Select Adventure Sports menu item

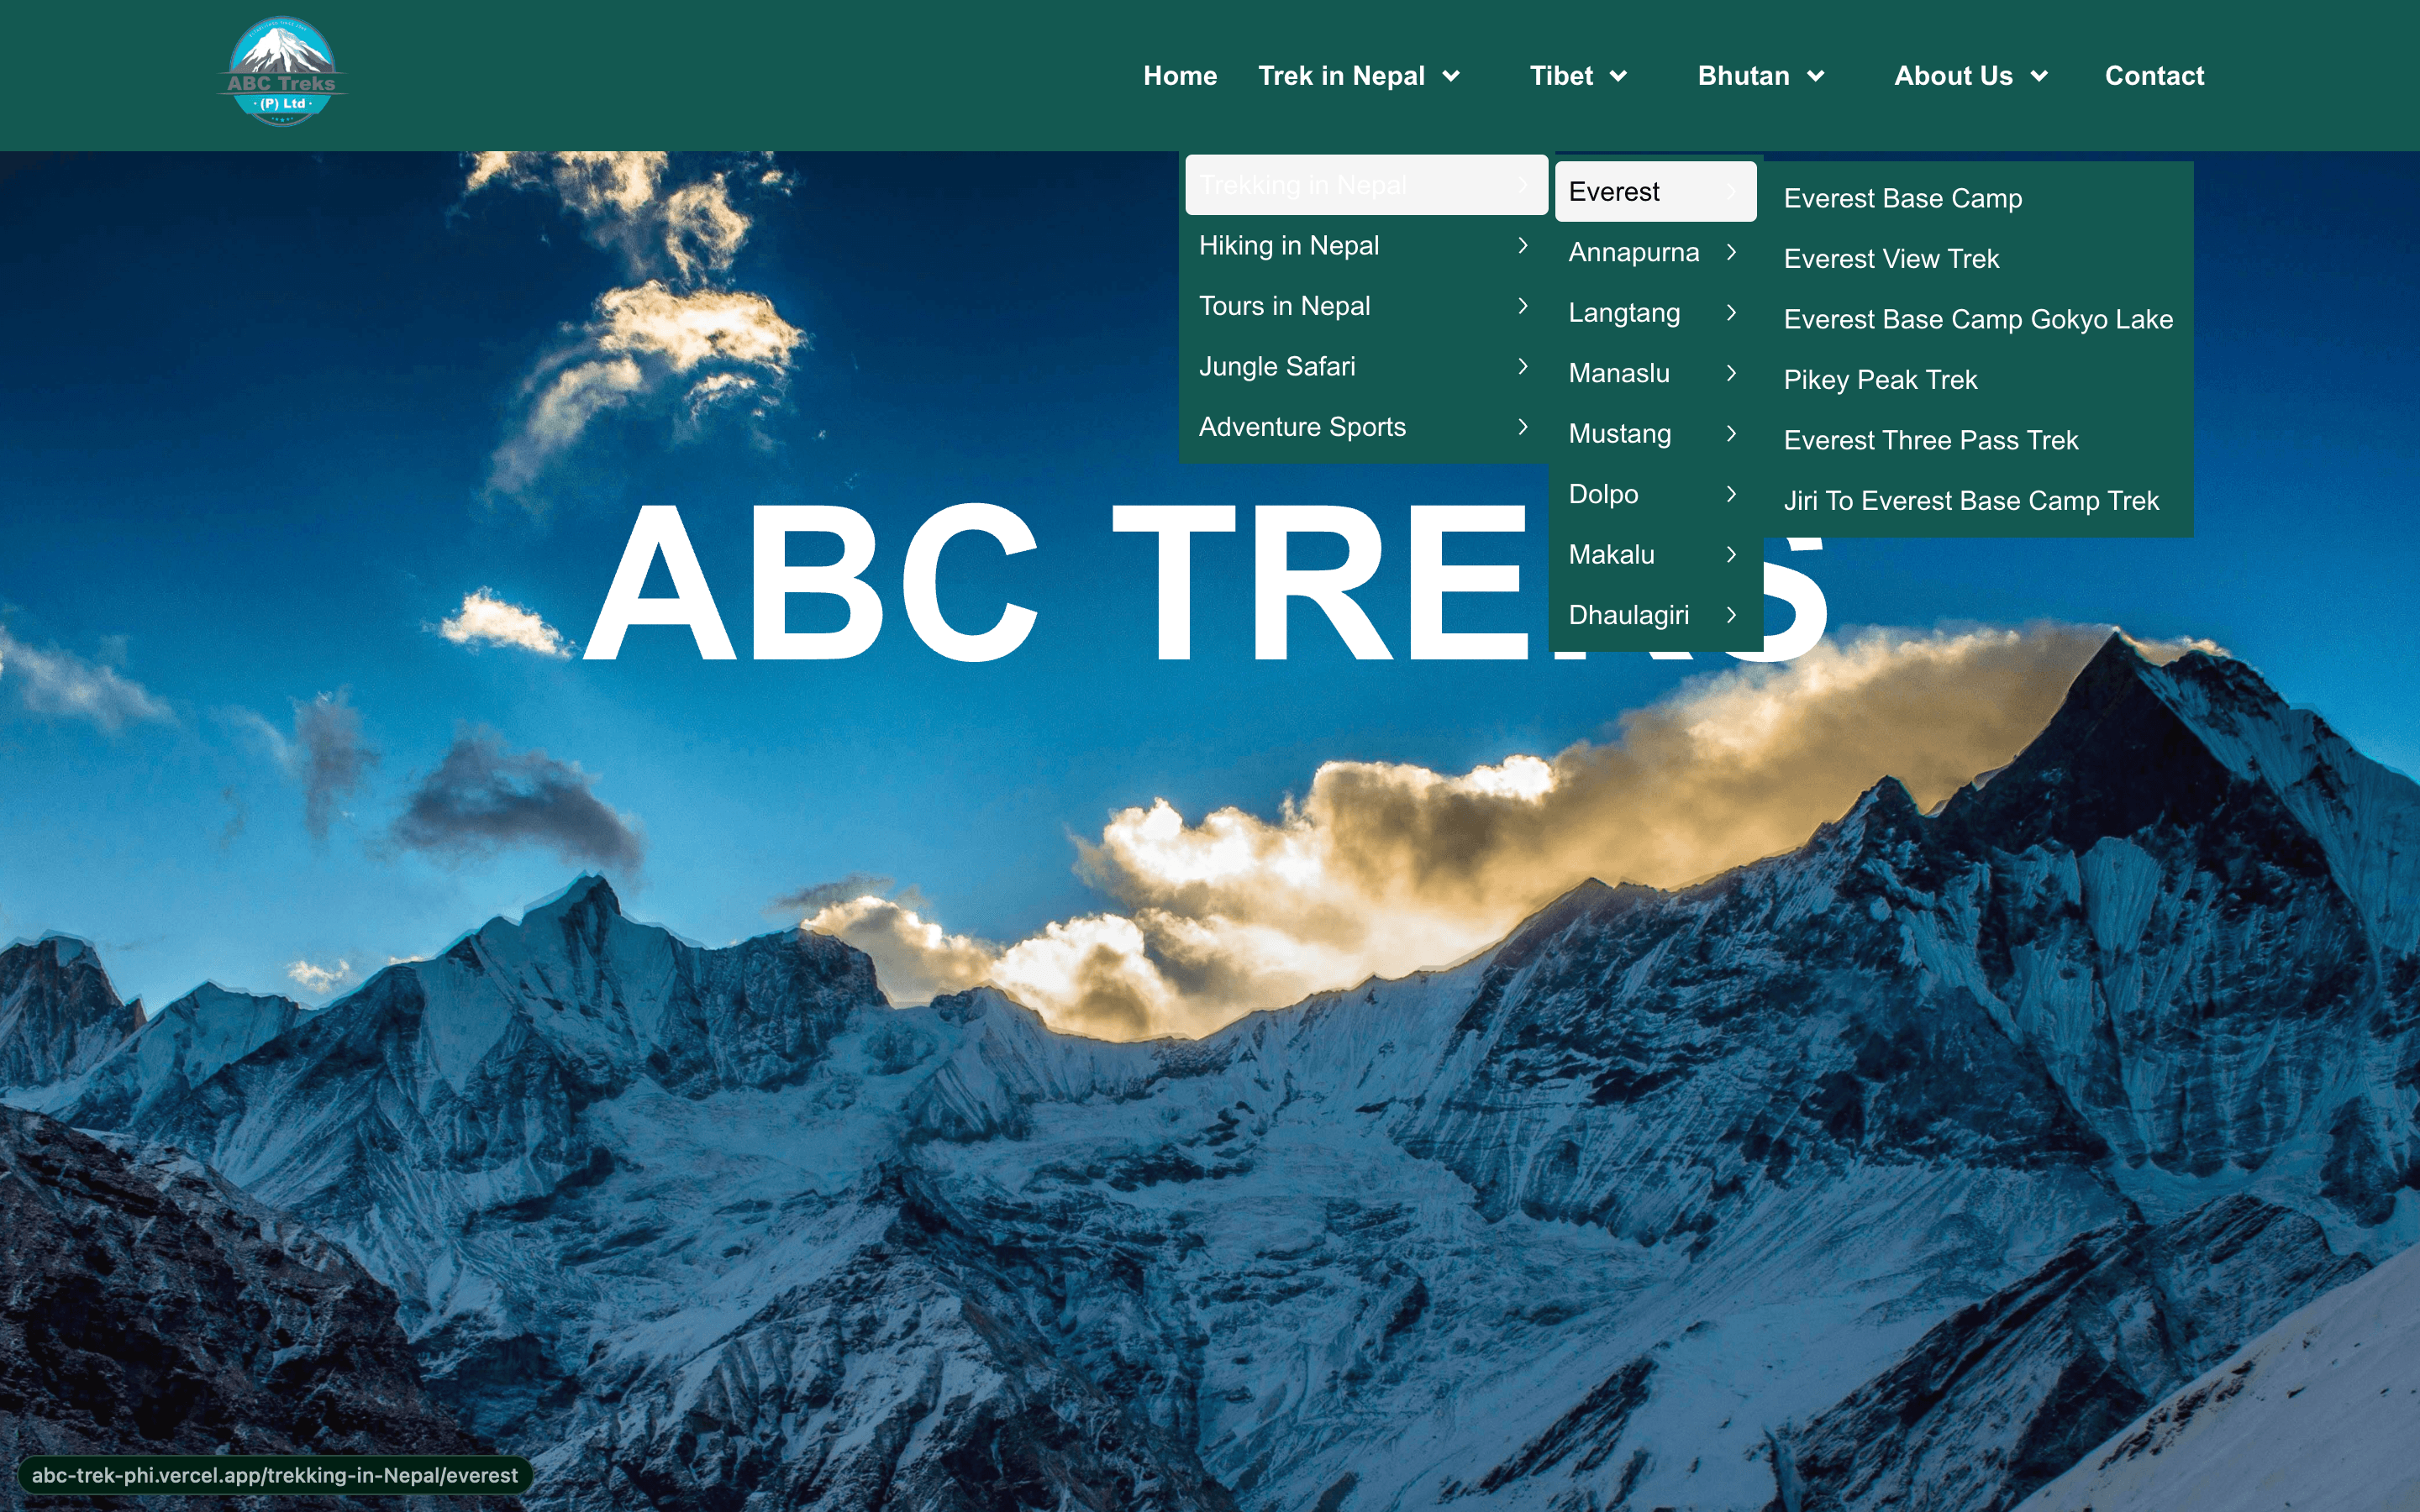click(1366, 427)
